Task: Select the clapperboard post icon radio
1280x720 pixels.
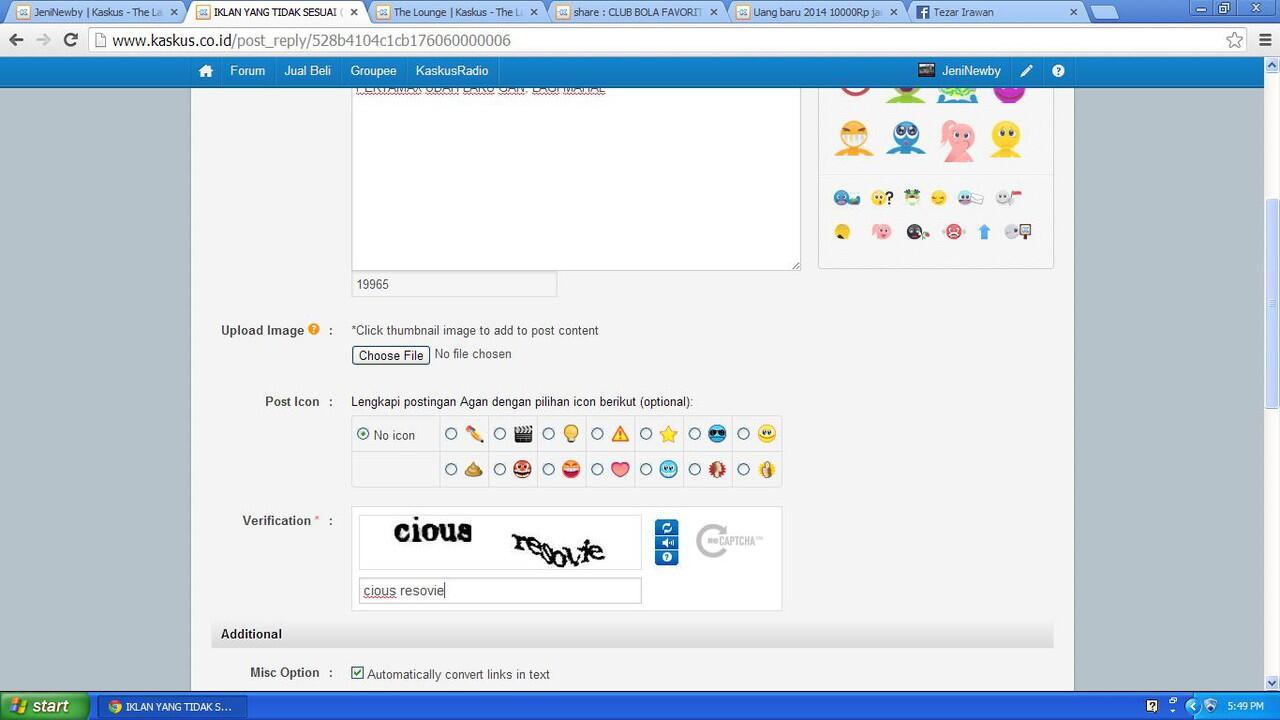Action: tap(500, 434)
